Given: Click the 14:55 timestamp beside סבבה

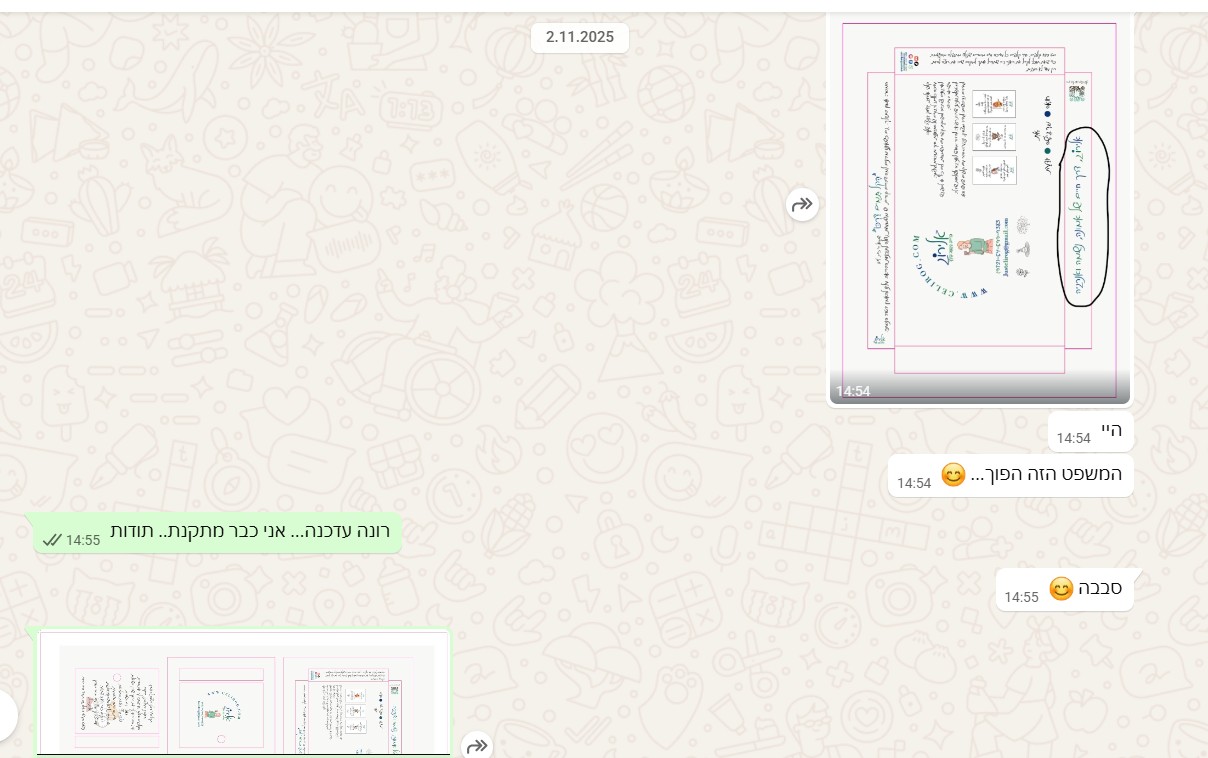Looking at the screenshot, I should coord(1021,597).
